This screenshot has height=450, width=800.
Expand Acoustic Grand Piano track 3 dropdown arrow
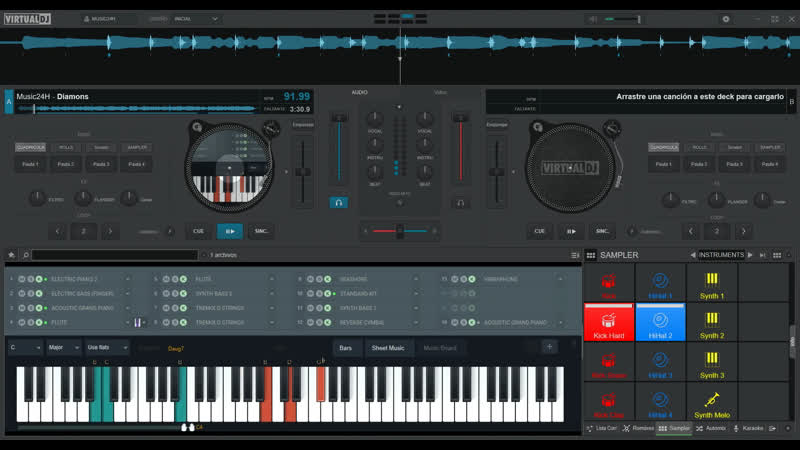[x=128, y=308]
